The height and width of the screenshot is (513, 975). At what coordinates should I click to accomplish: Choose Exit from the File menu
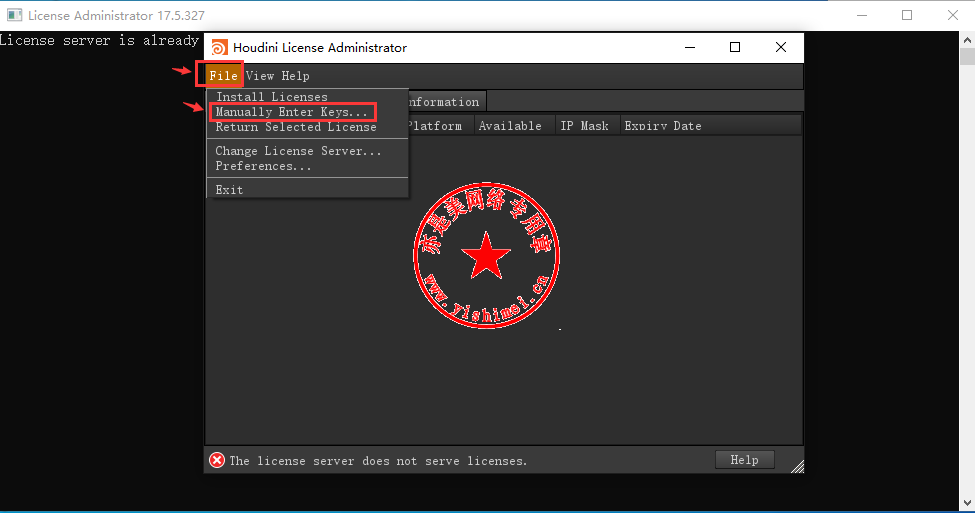(229, 190)
